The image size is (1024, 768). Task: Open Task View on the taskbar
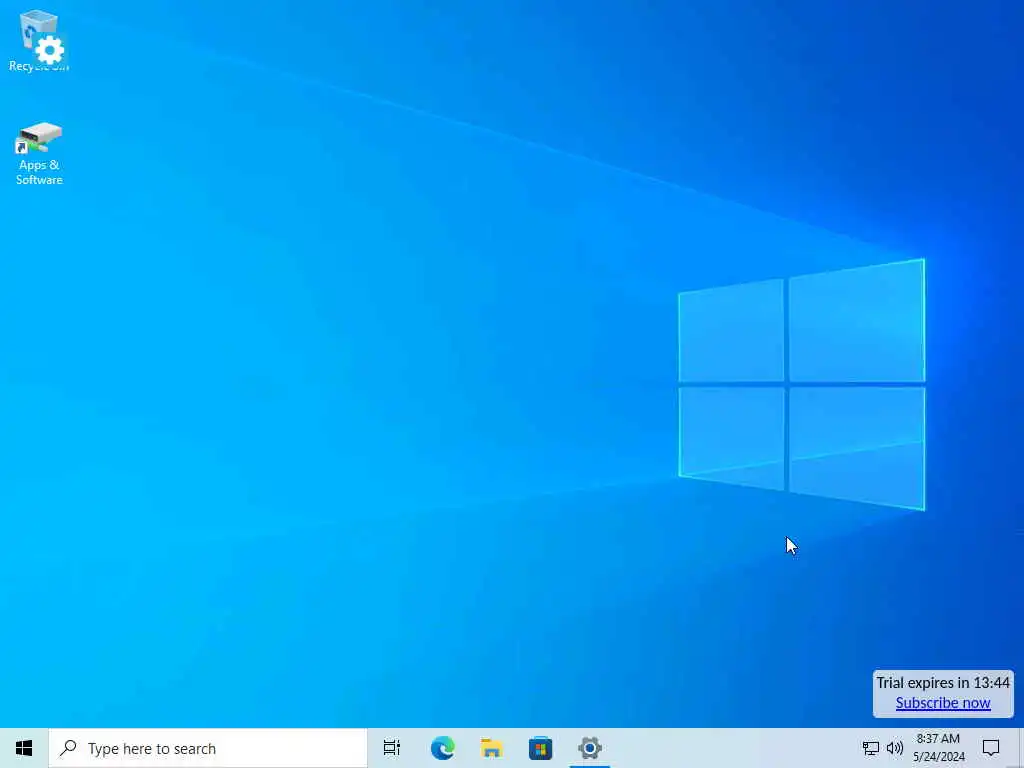pos(392,748)
